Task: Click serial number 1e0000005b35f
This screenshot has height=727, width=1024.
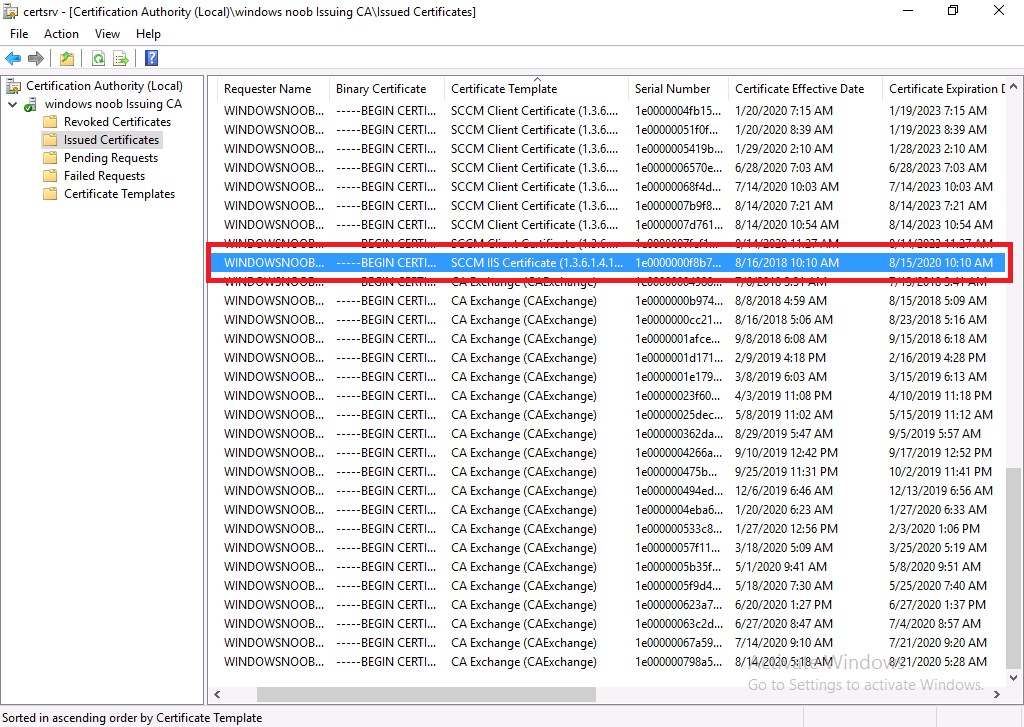Action: click(679, 566)
